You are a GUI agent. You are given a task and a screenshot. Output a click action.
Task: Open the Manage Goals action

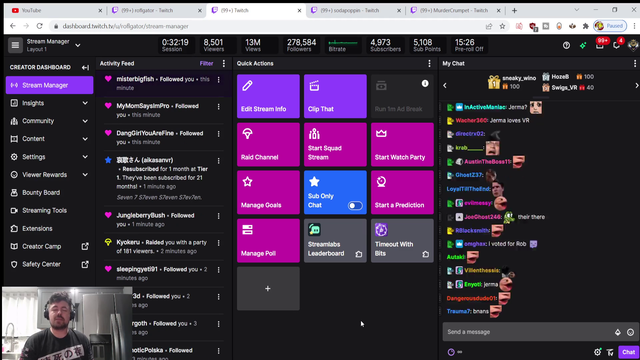coord(268,193)
